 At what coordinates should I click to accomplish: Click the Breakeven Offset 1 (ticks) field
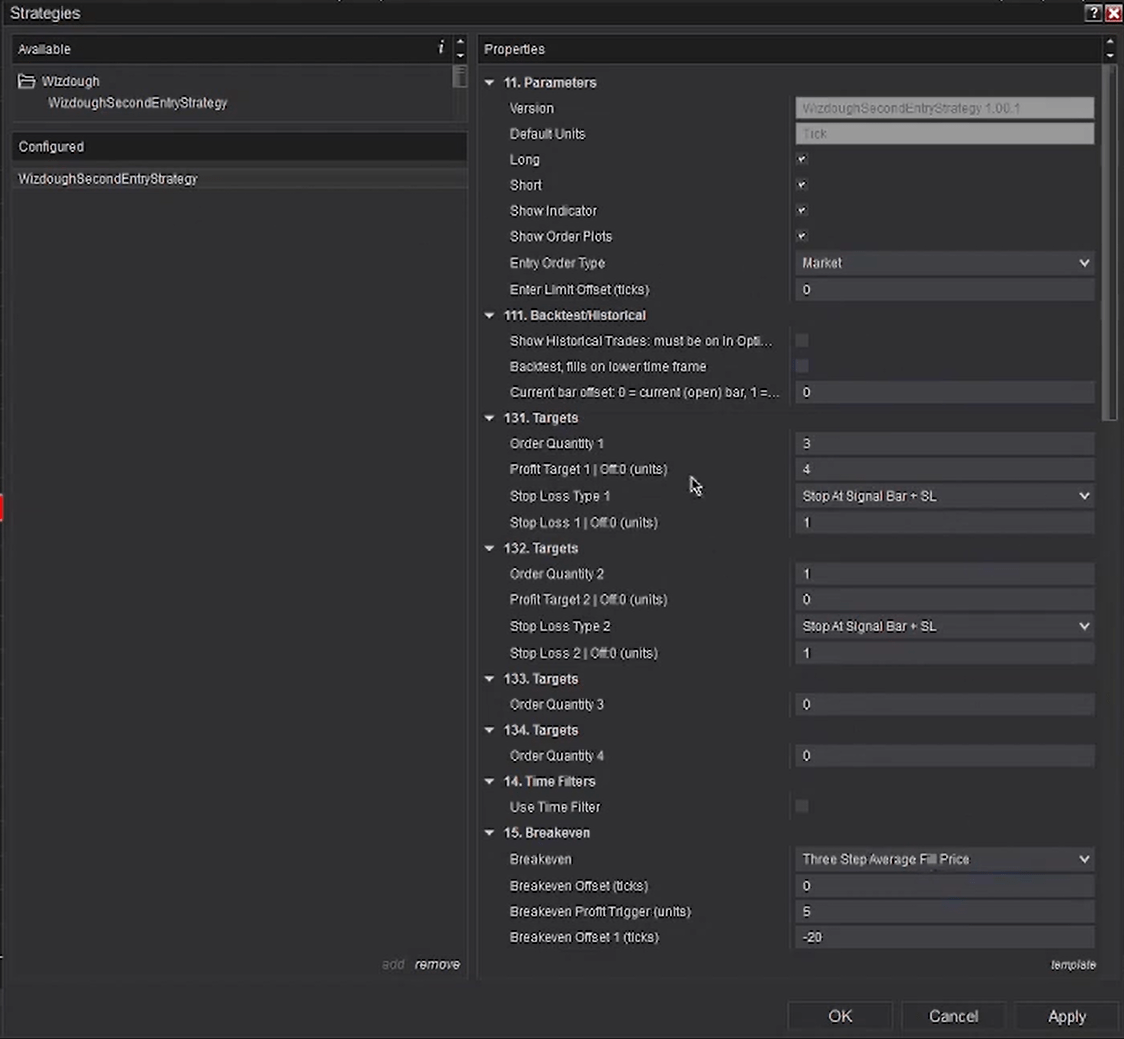pyautogui.click(x=945, y=937)
